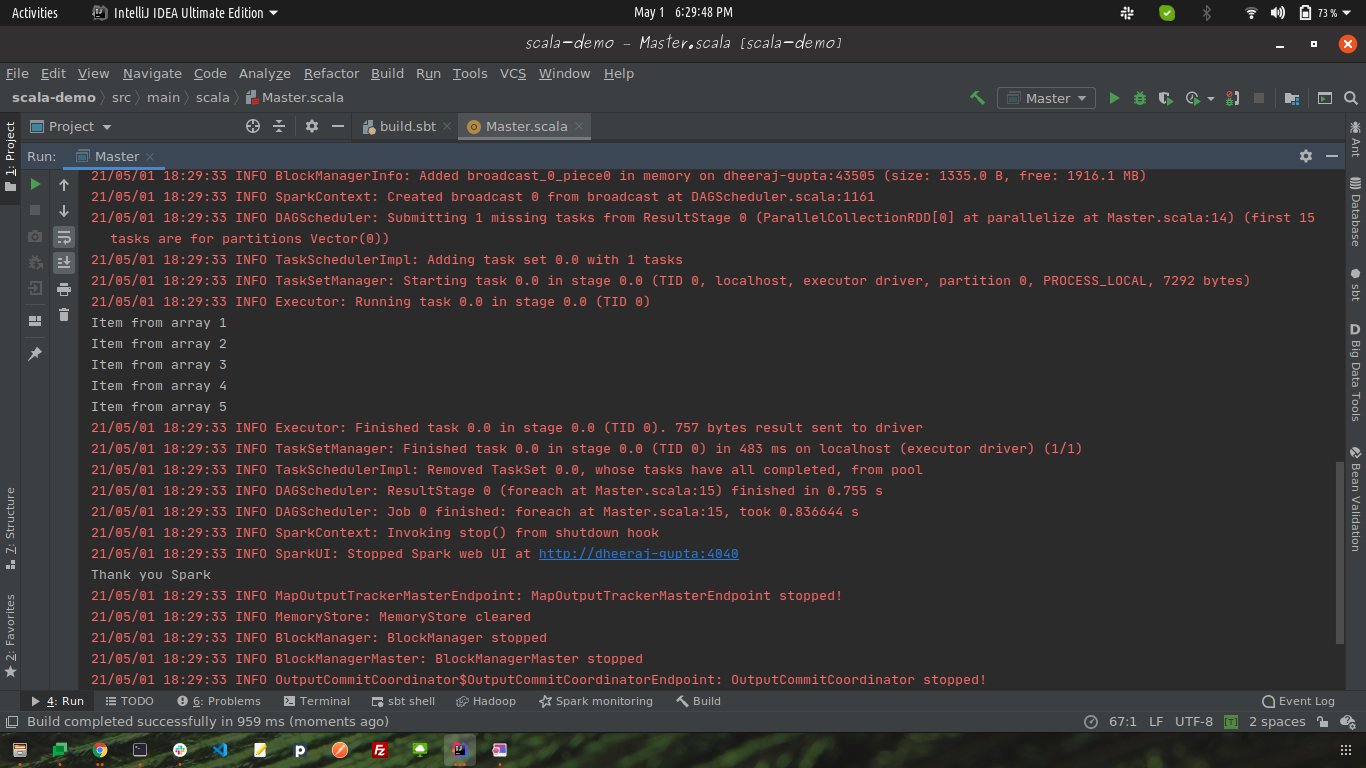Click the pin tab icon in Run panel
The height and width of the screenshot is (768, 1366).
(x=35, y=354)
